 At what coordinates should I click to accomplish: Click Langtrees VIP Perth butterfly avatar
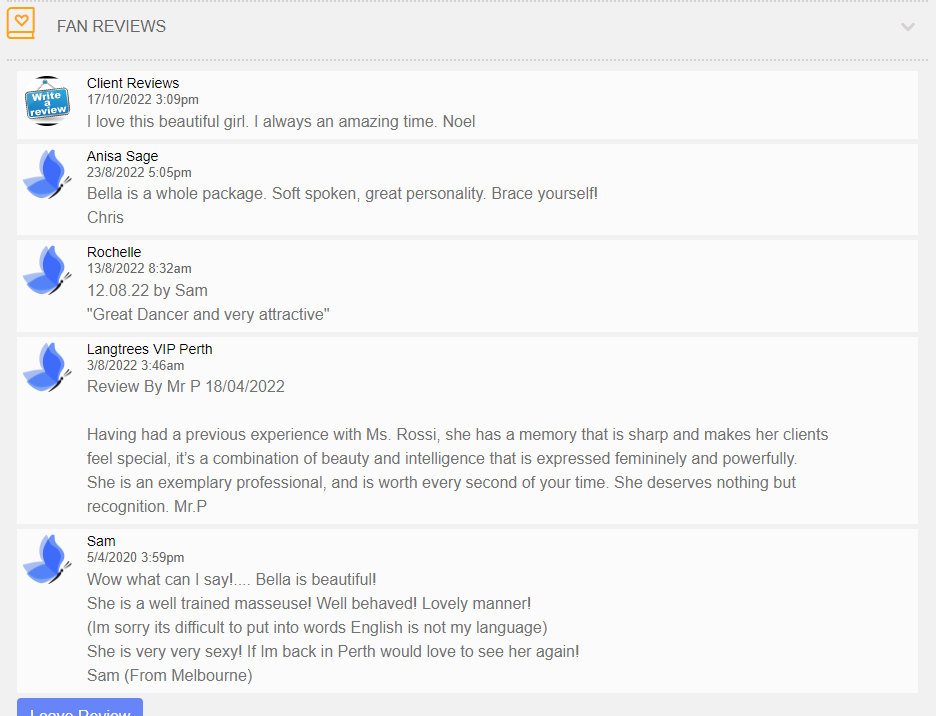point(47,367)
